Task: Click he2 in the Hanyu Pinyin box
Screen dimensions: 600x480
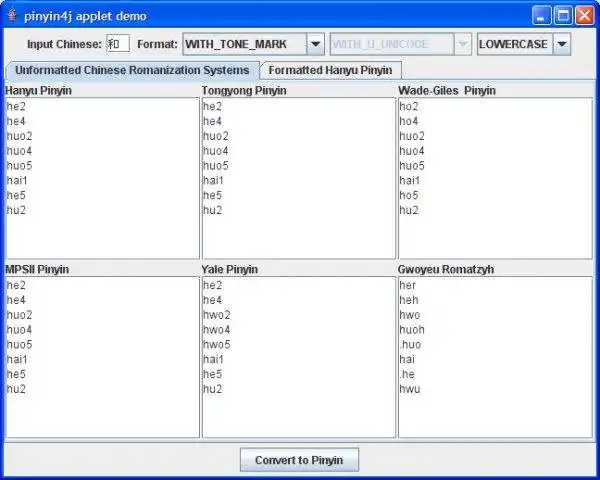Action: click(x=16, y=106)
